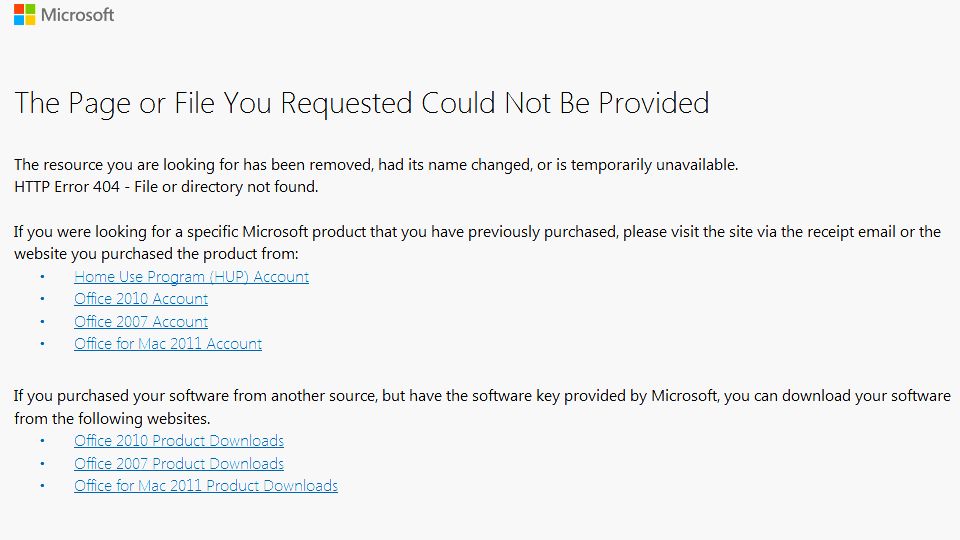Open Office for Mac 2011 Product Downloads
Viewport: 960px width, 540px height.
click(x=206, y=486)
